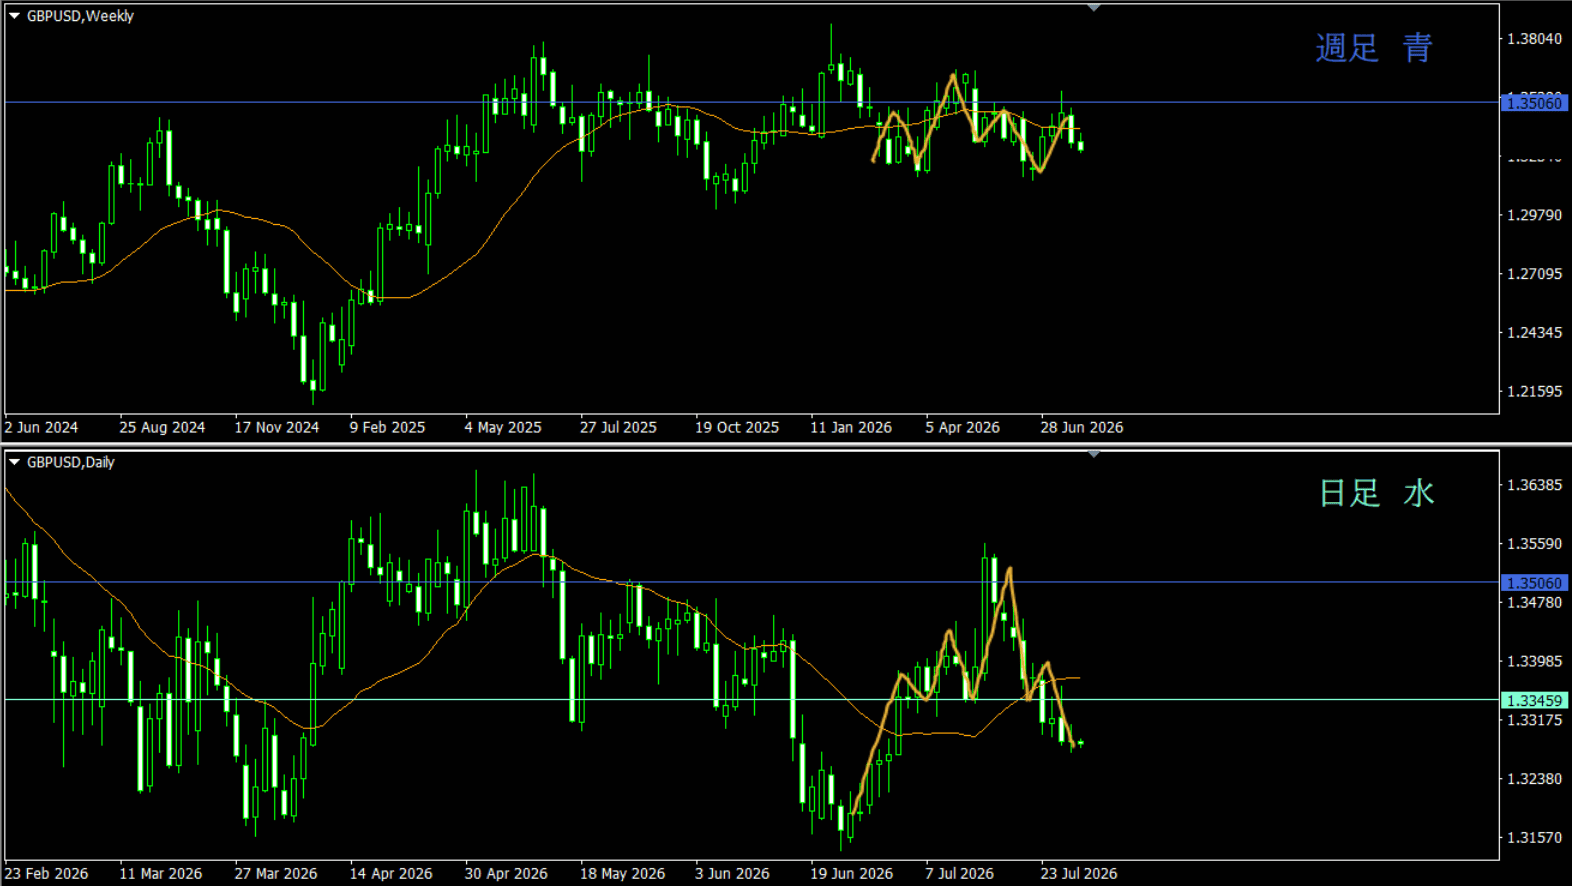Click the 19 Oct 2025 date label
Image resolution: width=1572 pixels, height=886 pixels.
737,427
